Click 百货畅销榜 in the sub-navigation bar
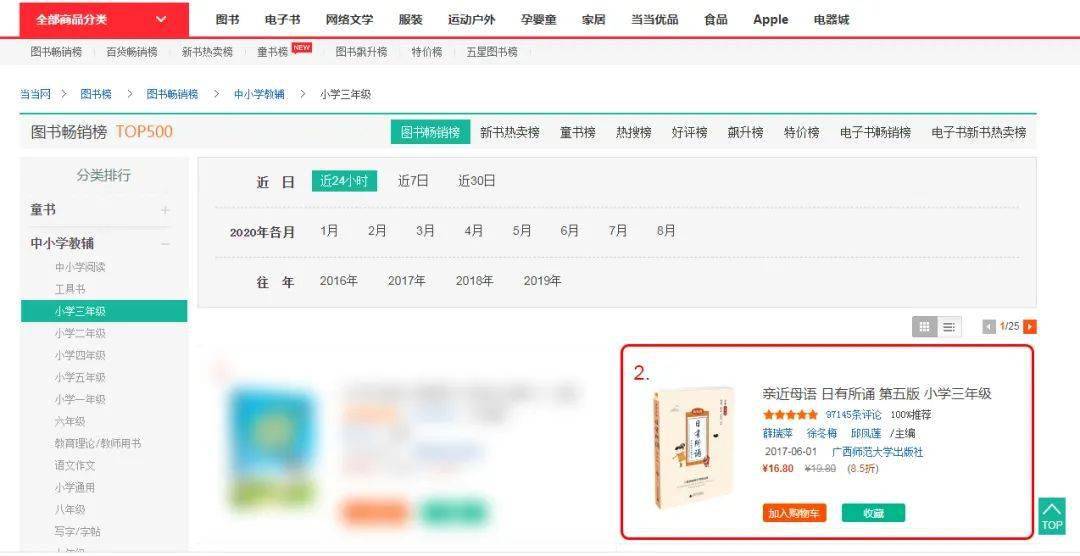1080x556 pixels. coord(132,52)
